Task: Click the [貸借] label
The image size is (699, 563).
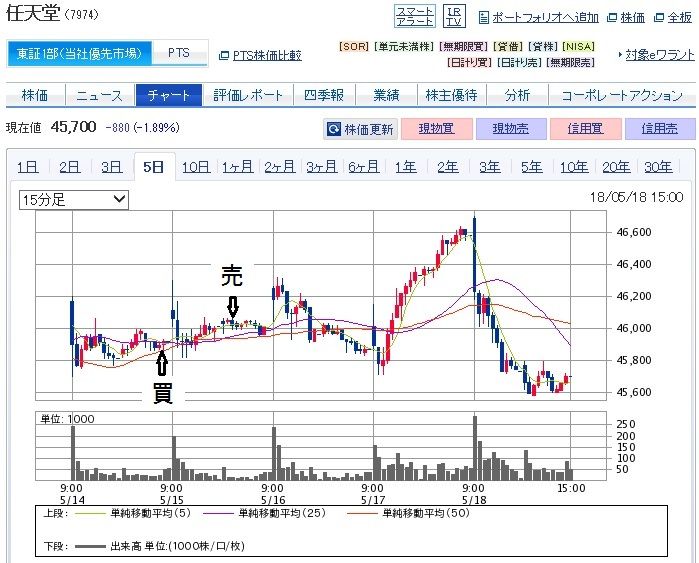Action: (508, 46)
